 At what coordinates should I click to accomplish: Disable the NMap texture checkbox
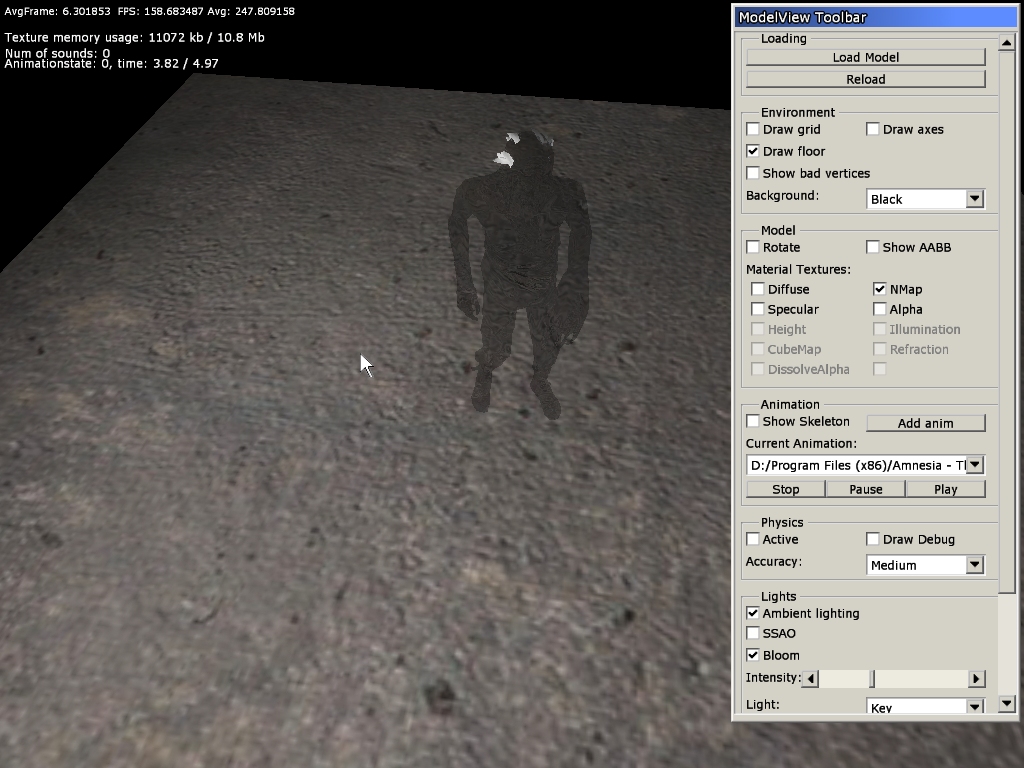coord(880,289)
